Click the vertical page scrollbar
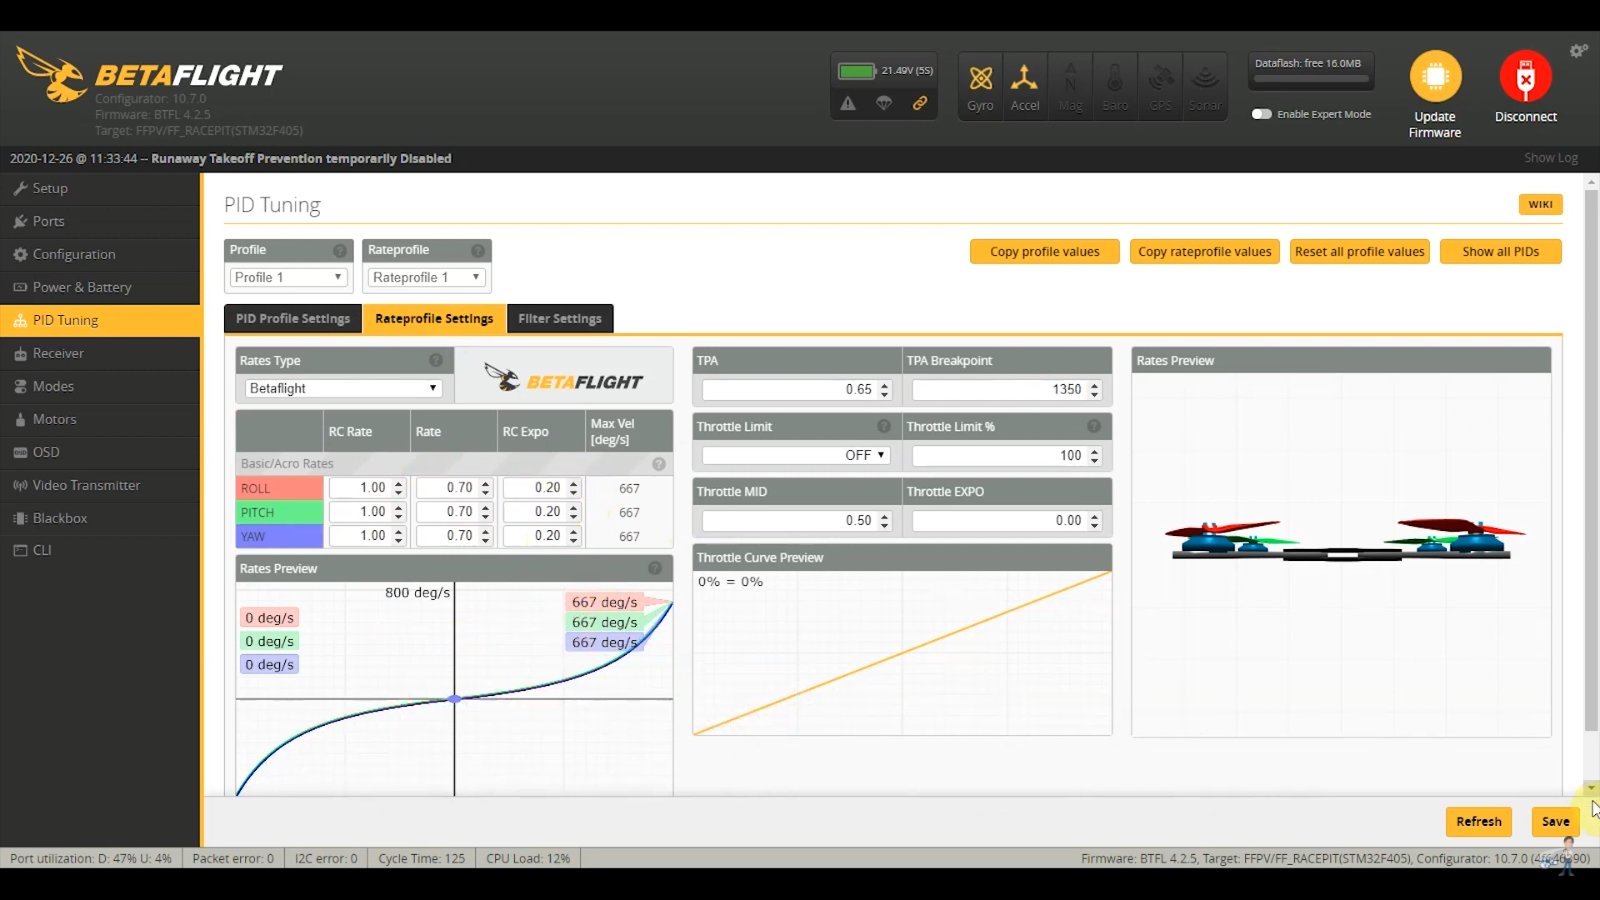The height and width of the screenshot is (900, 1600). click(1591, 460)
